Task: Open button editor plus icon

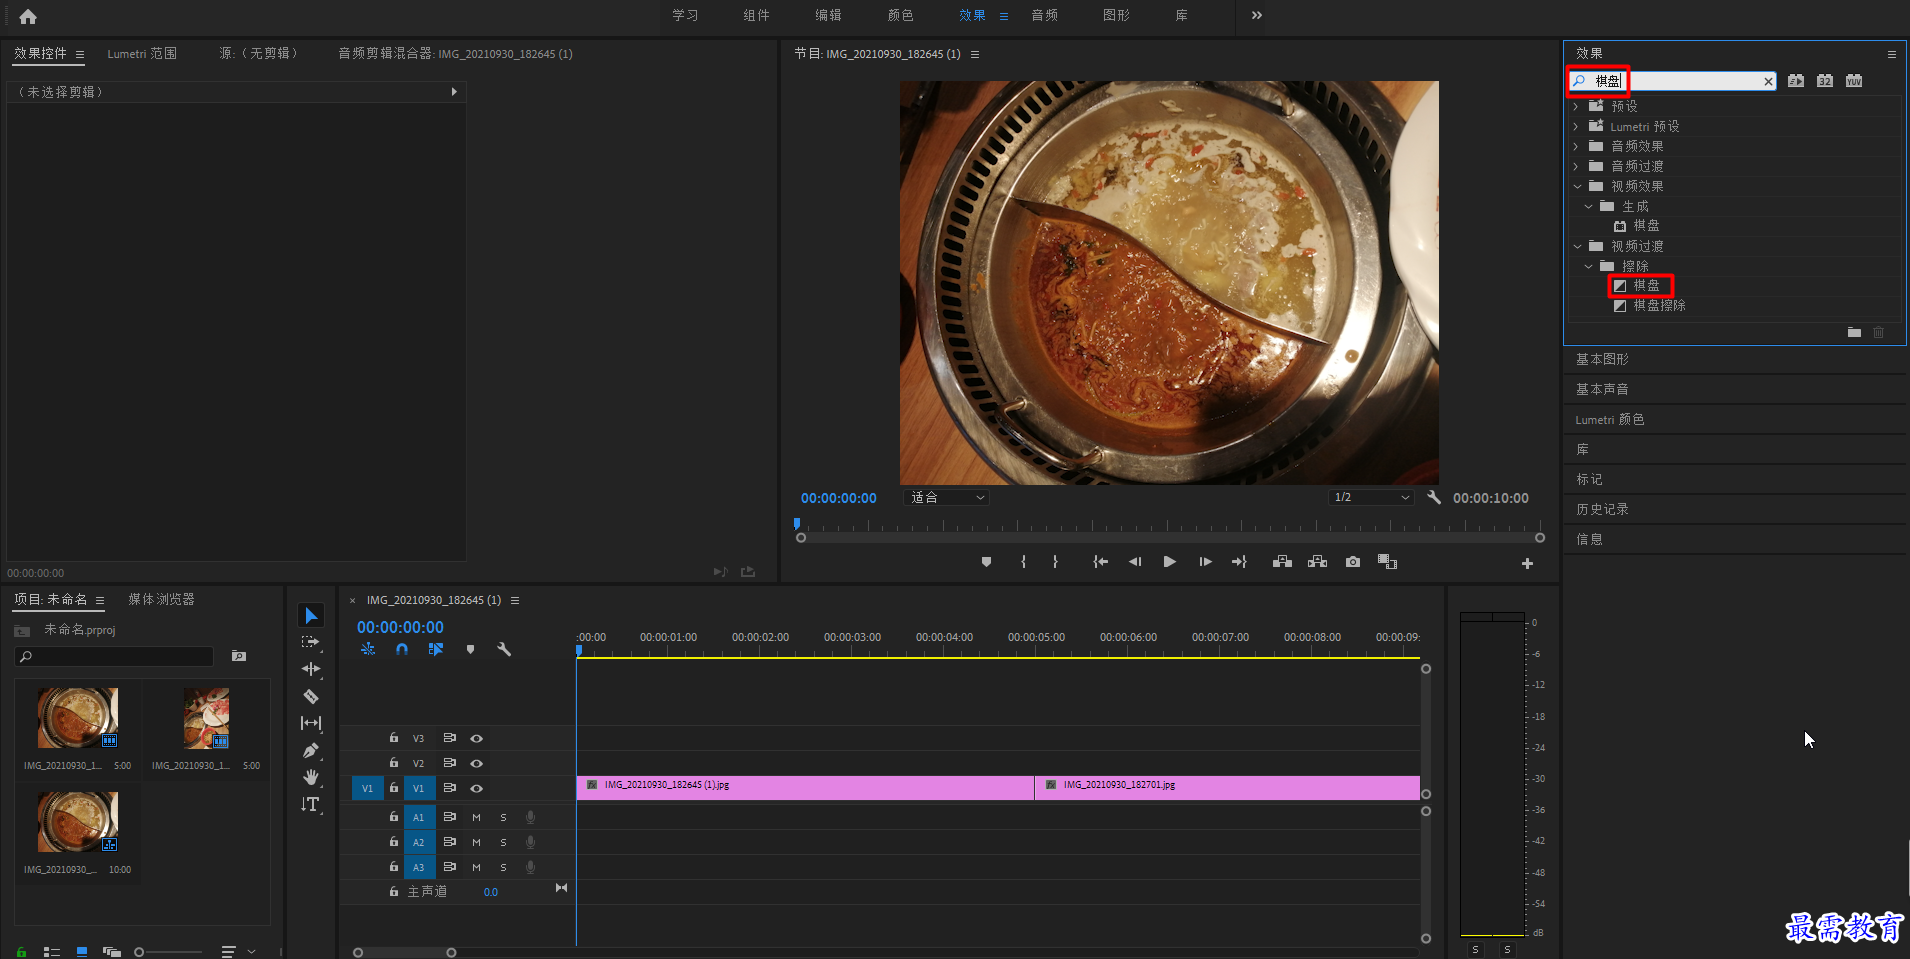Action: coord(1527,564)
